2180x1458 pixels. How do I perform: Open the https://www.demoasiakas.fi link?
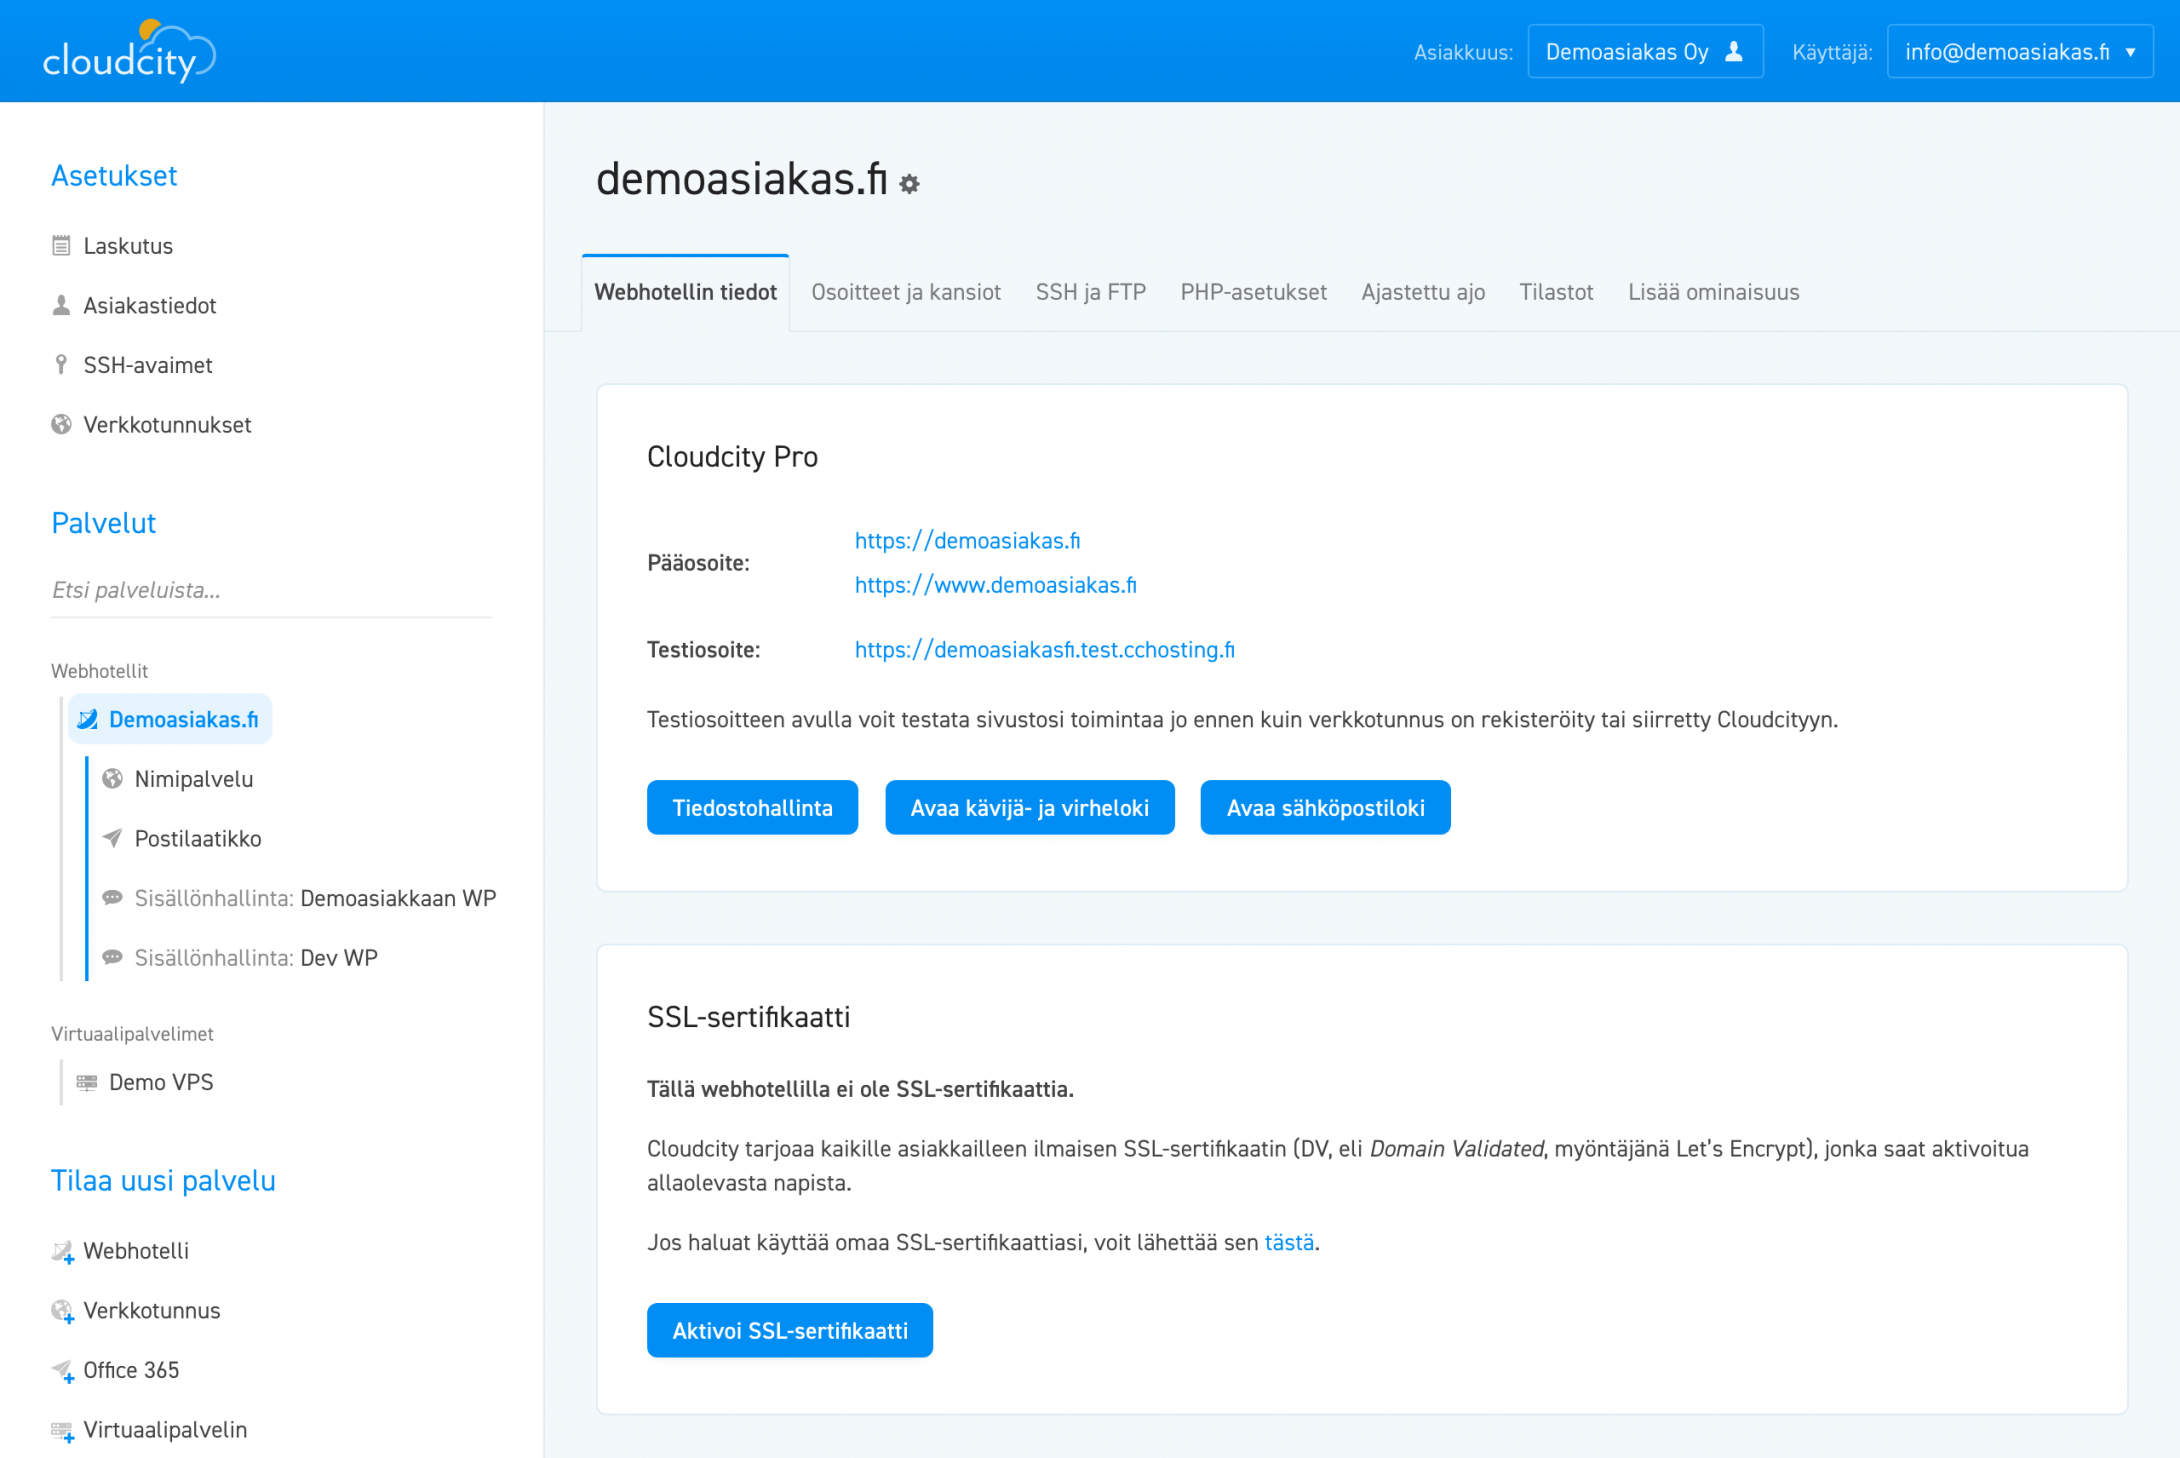click(995, 585)
